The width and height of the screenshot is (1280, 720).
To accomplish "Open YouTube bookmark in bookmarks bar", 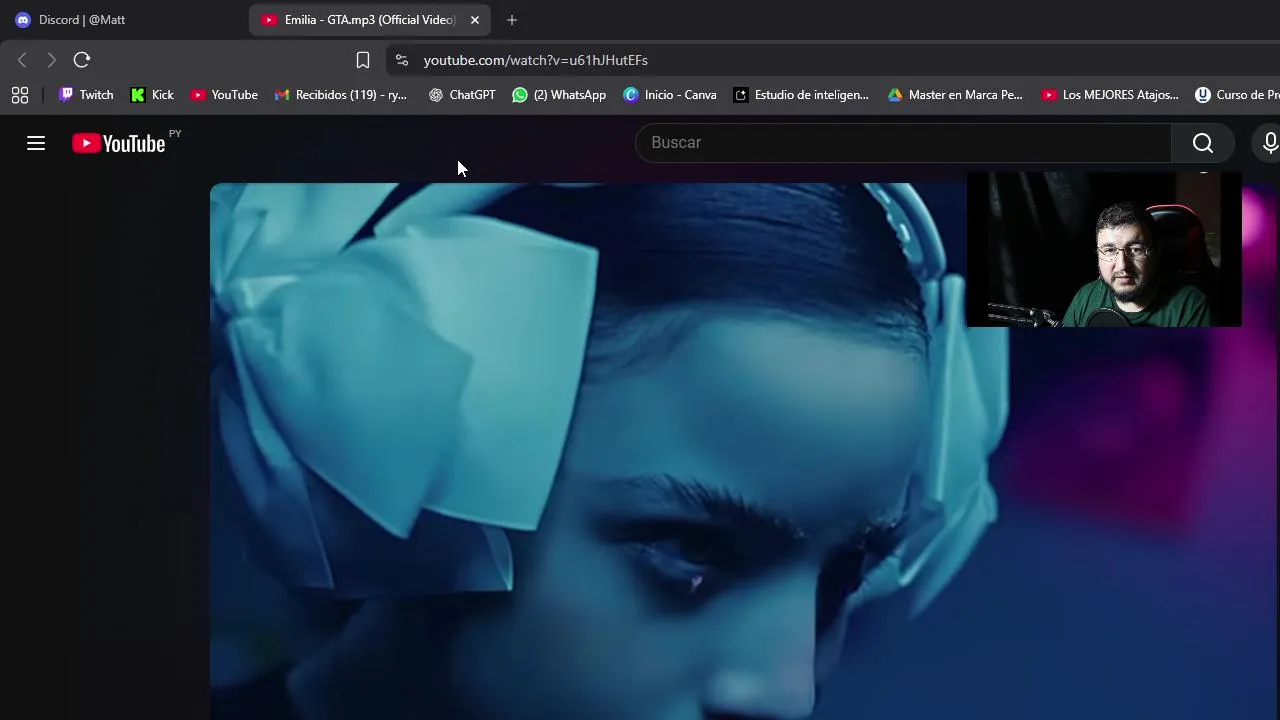I will click(224, 95).
